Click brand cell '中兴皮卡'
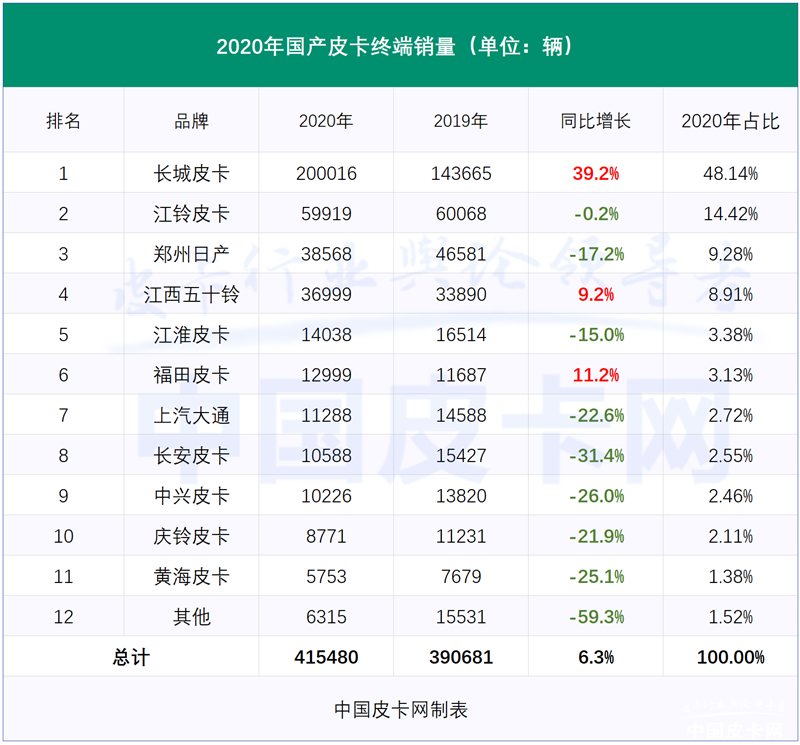This screenshot has height=745, width=800. point(191,496)
